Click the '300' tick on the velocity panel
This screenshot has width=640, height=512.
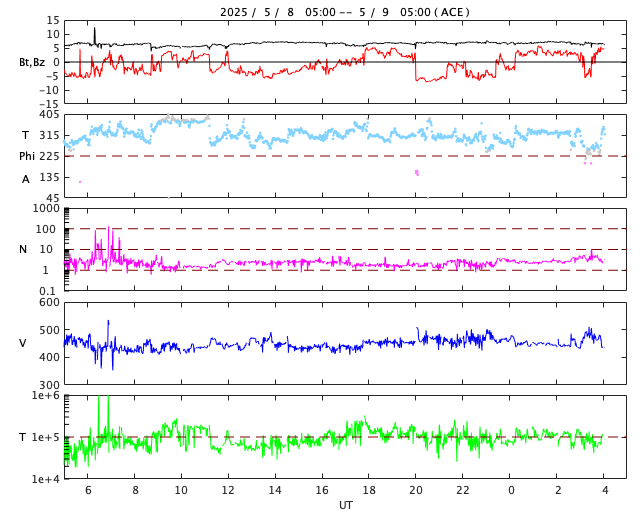(49, 385)
